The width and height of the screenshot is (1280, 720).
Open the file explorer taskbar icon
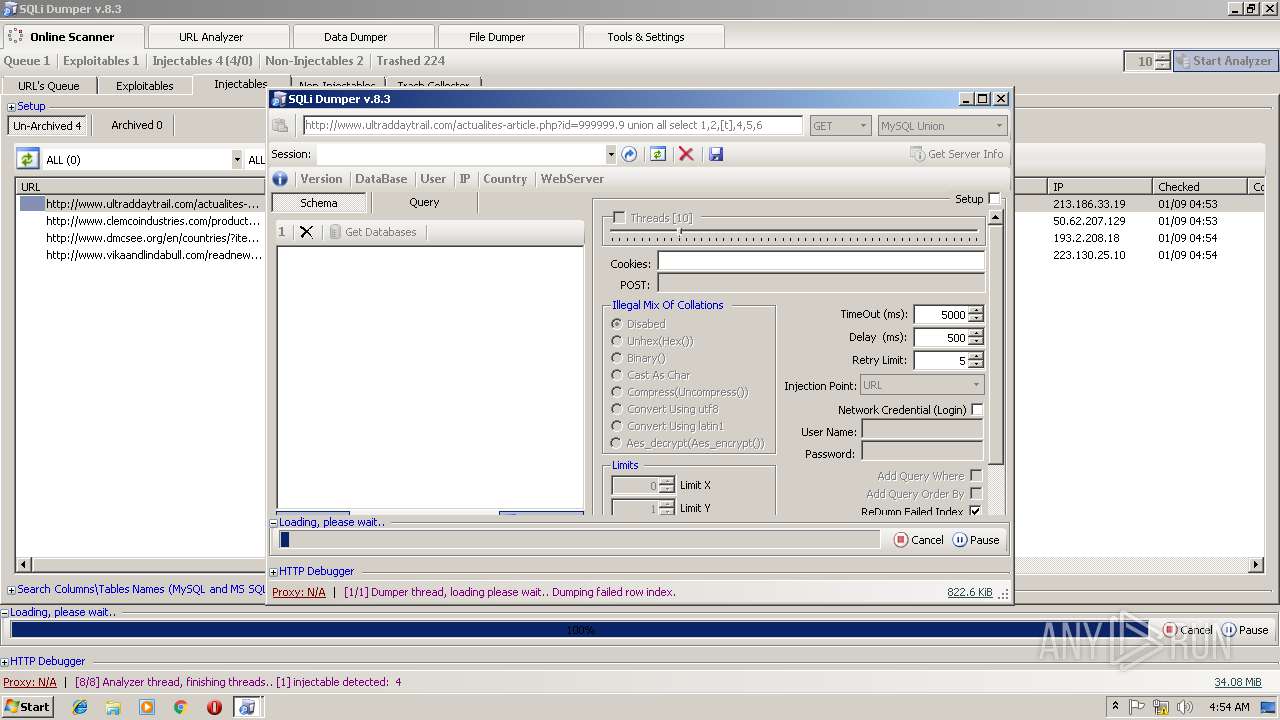click(x=113, y=707)
